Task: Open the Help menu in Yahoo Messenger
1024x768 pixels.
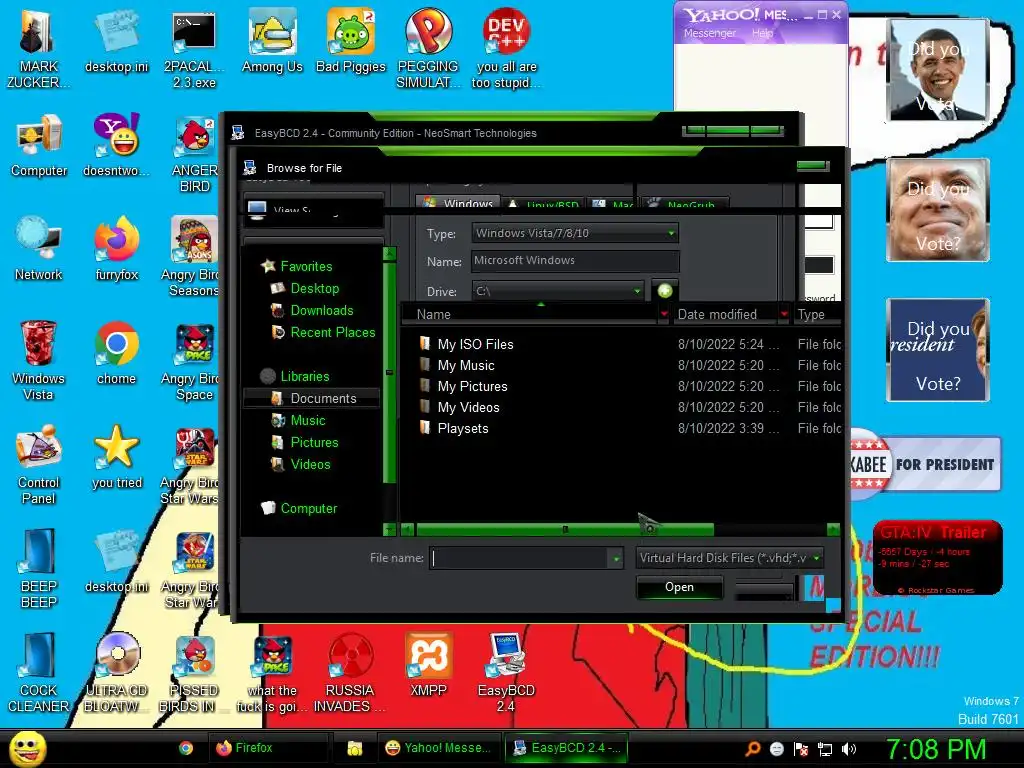Action: [762, 33]
